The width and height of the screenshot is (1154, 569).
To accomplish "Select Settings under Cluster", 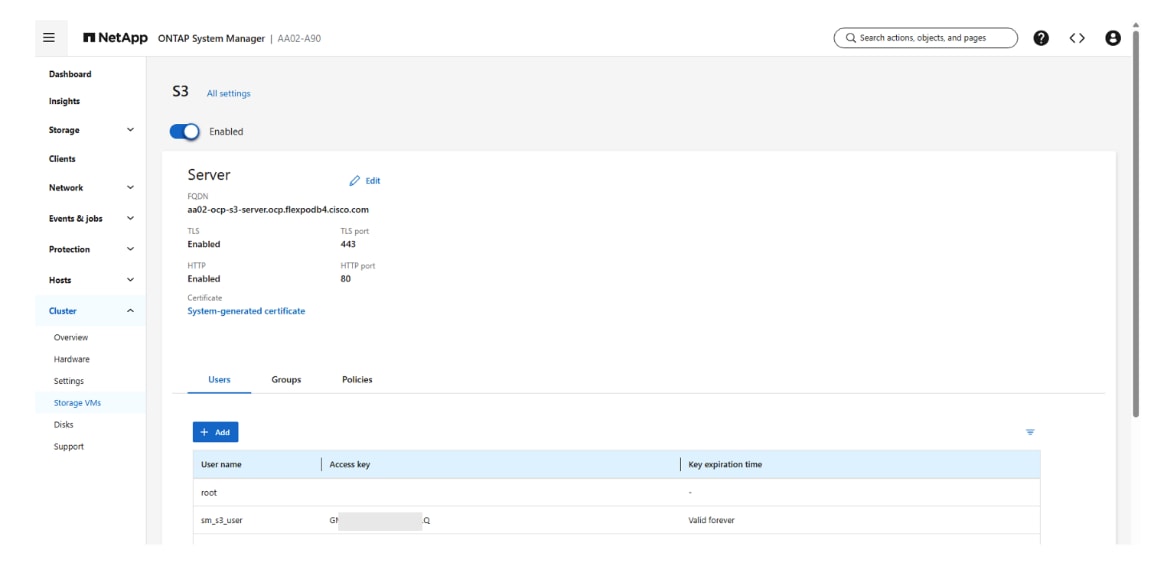I will coord(68,381).
